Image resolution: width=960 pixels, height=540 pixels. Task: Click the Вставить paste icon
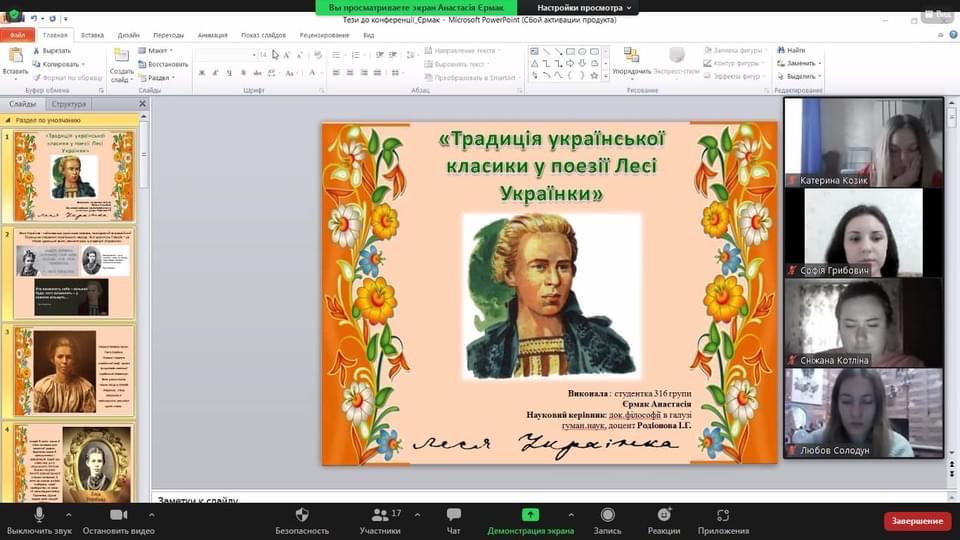click(x=15, y=60)
